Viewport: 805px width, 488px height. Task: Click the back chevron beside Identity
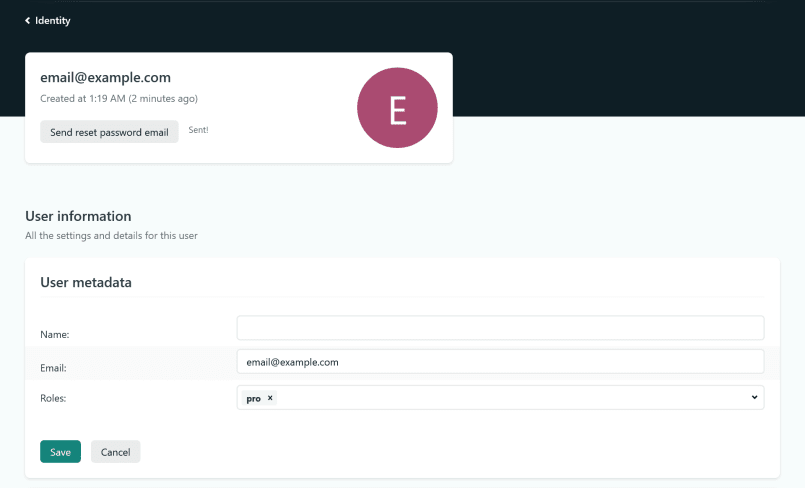pos(28,21)
